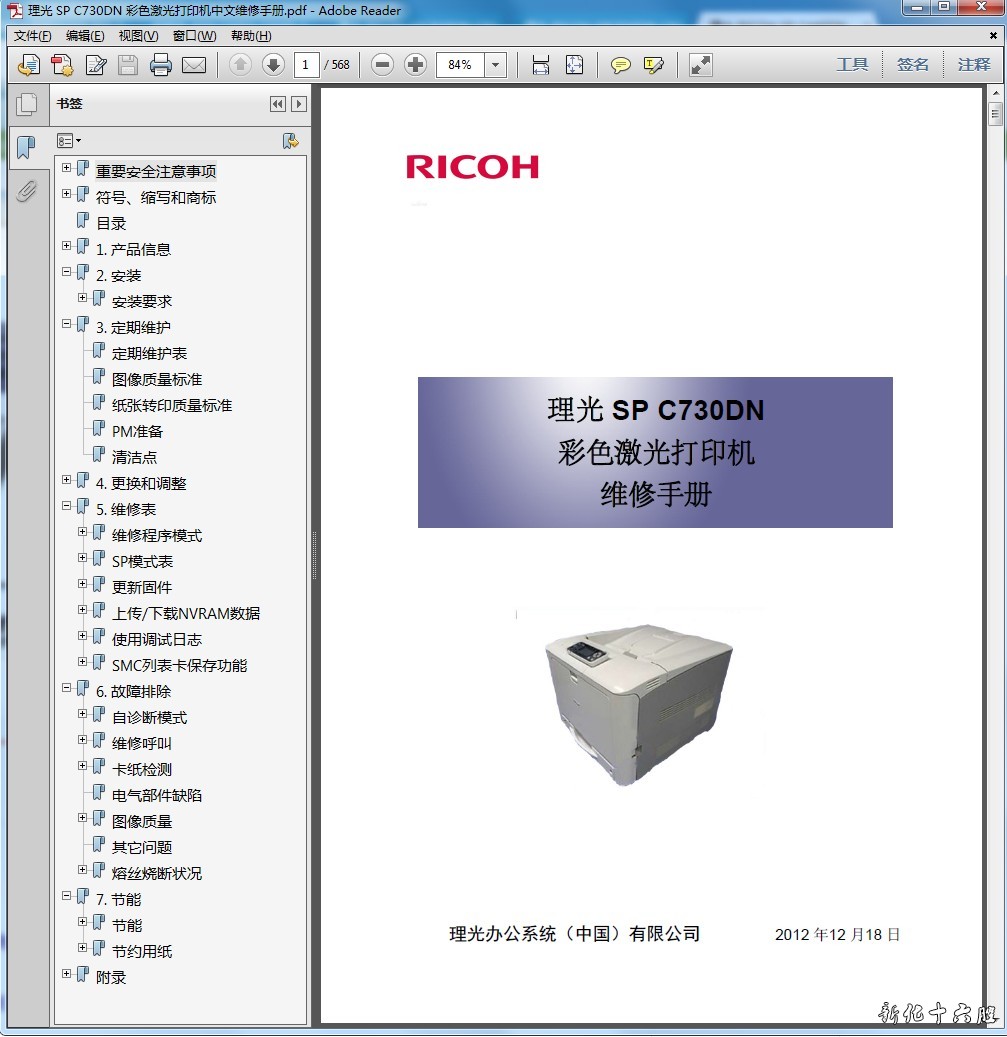This screenshot has width=1007, height=1037.
Task: Open page thumbnails panel icon
Action: pyautogui.click(x=26, y=103)
